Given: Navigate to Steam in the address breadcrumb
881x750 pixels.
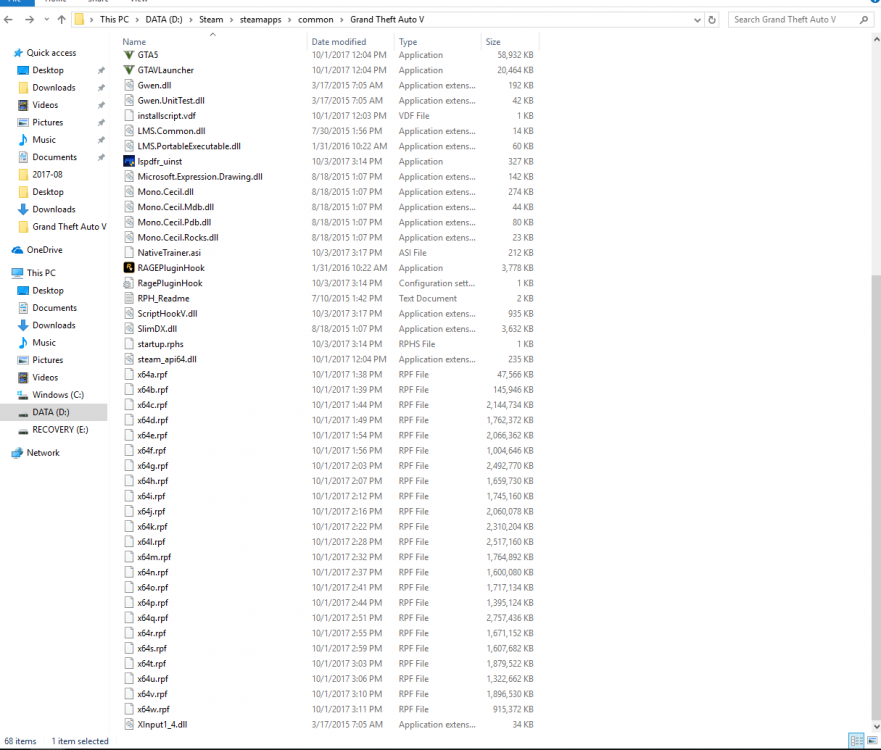Looking at the screenshot, I should [211, 20].
